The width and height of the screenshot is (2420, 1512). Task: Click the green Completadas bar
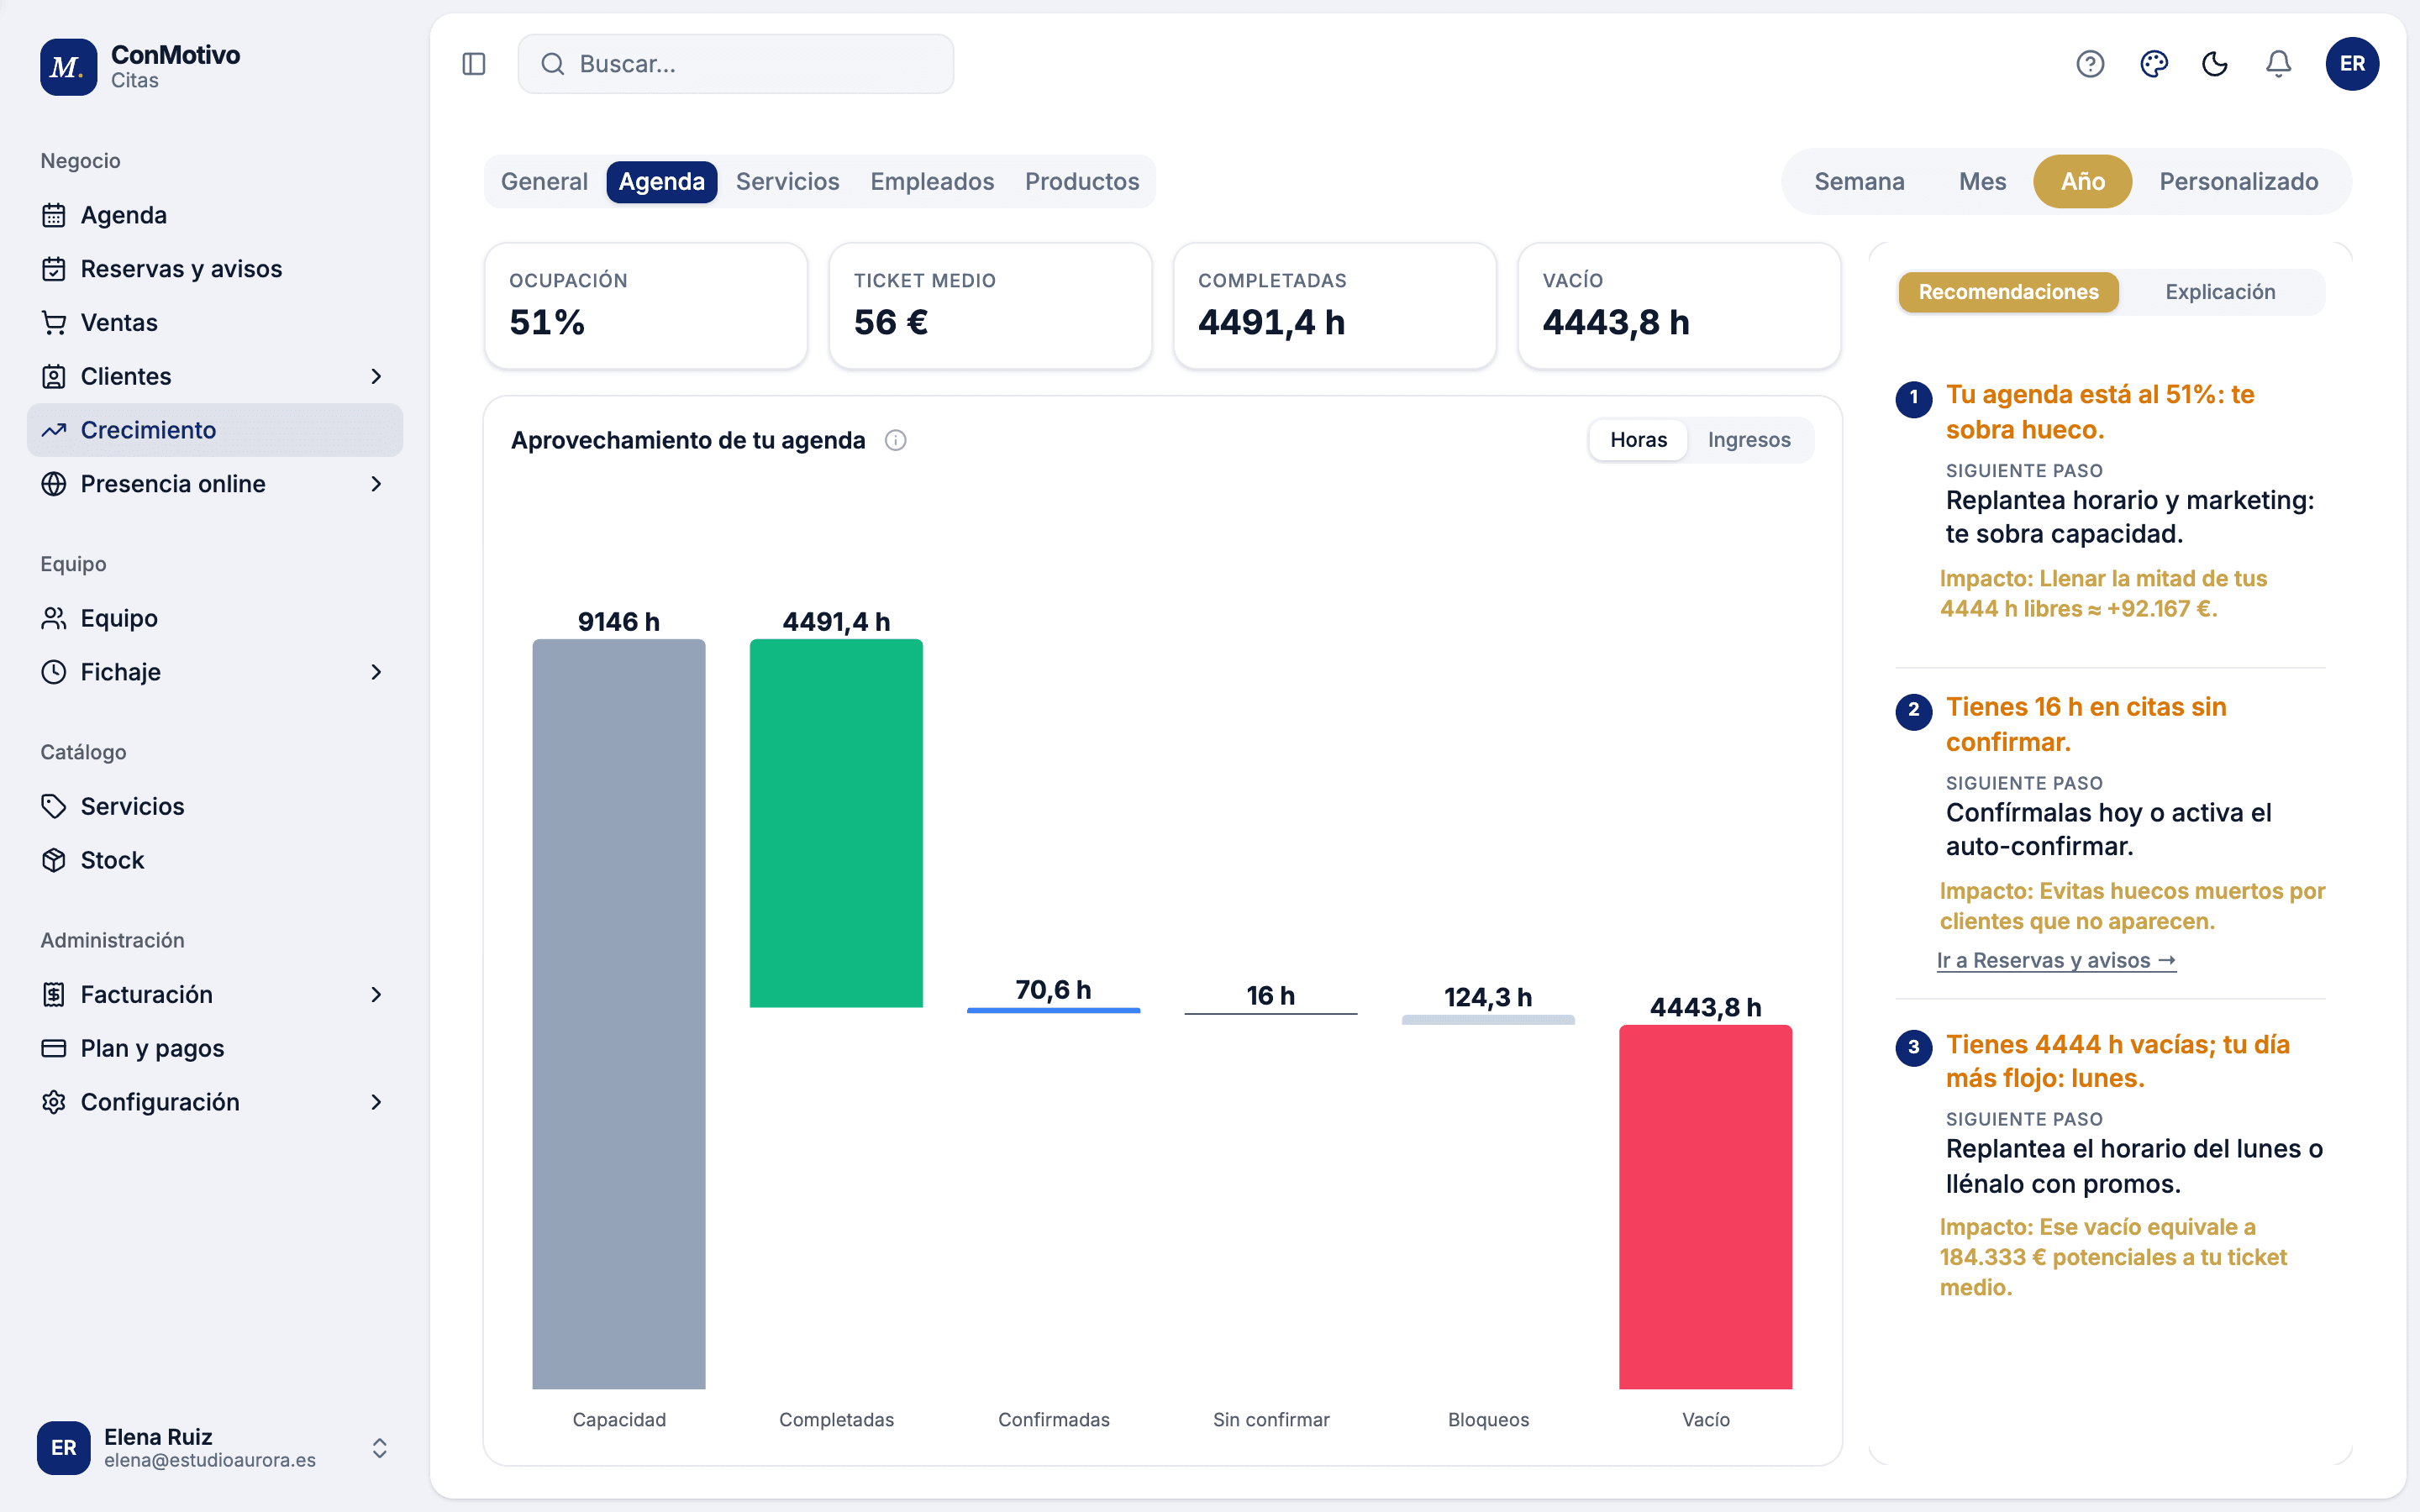(x=836, y=823)
